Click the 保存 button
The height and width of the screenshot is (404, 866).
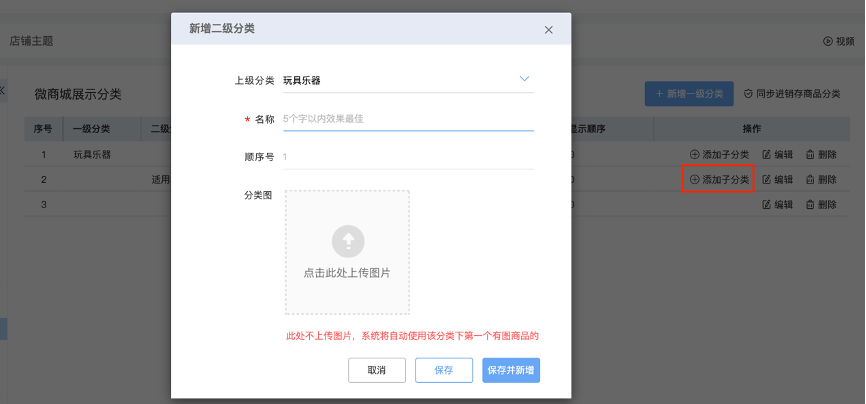(443, 370)
